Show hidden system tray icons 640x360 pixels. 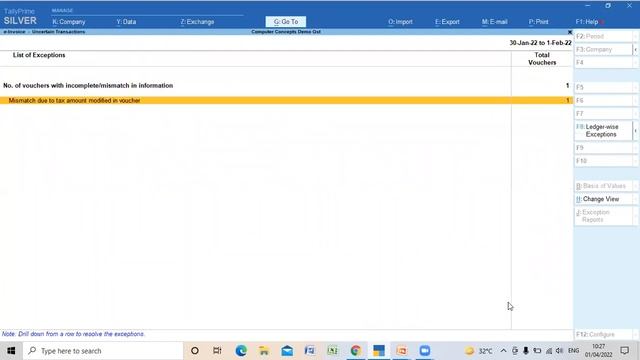503,351
